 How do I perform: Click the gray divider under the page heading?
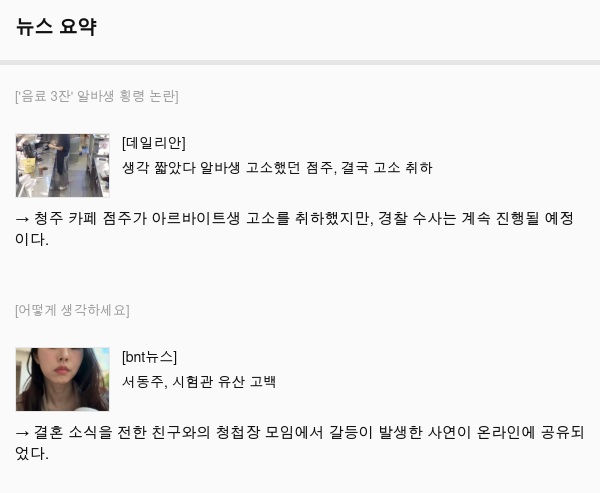pos(300,62)
